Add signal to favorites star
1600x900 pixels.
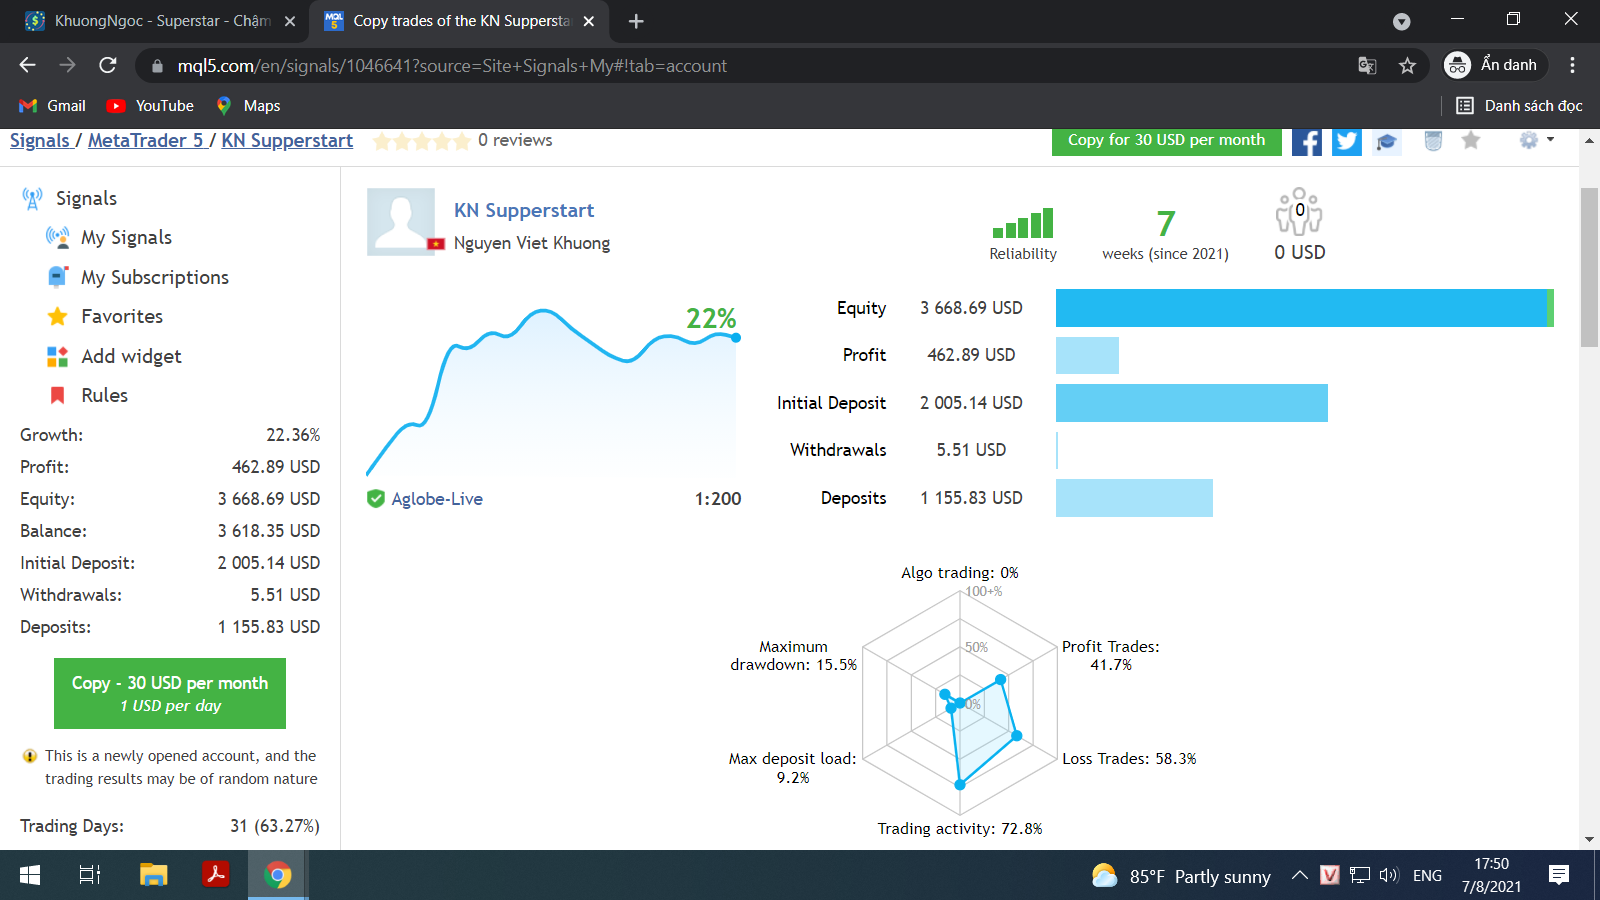1470,141
